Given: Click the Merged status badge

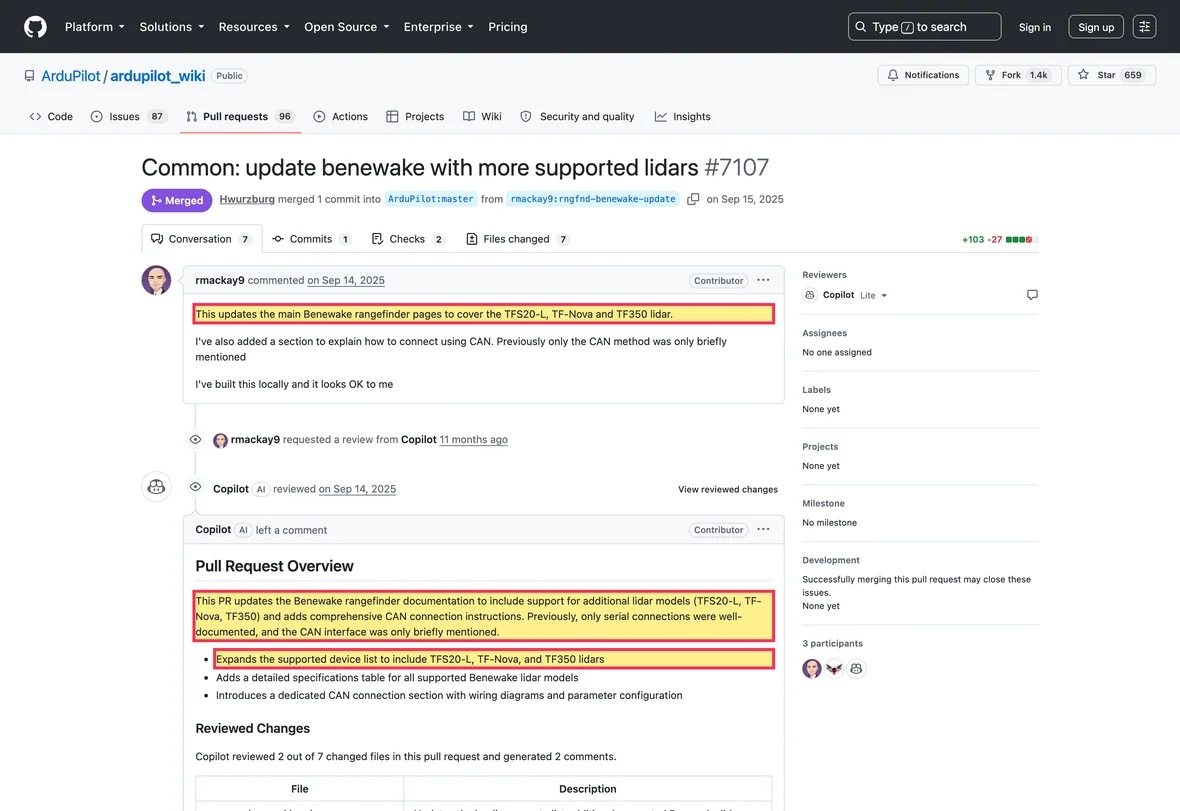Looking at the screenshot, I should (x=177, y=200).
